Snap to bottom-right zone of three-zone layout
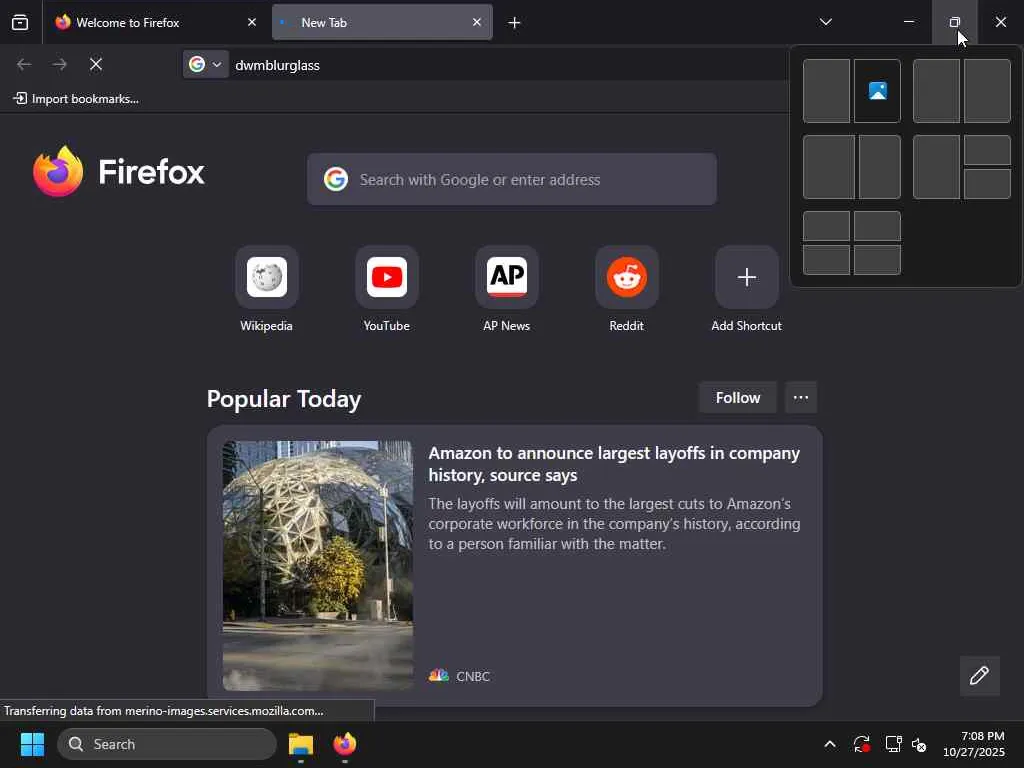Viewport: 1024px width, 768px height. pos(987,184)
